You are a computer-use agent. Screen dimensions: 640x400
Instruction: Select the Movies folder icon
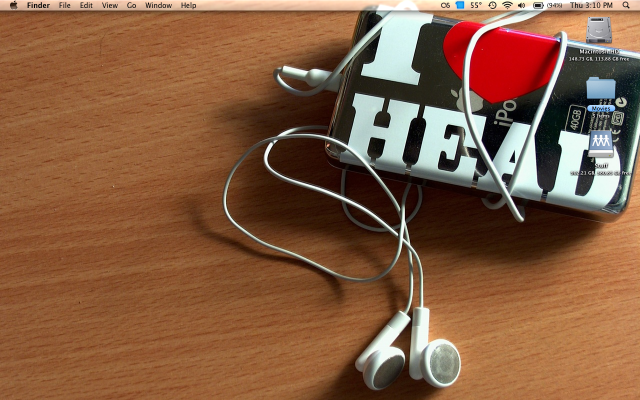(x=601, y=89)
